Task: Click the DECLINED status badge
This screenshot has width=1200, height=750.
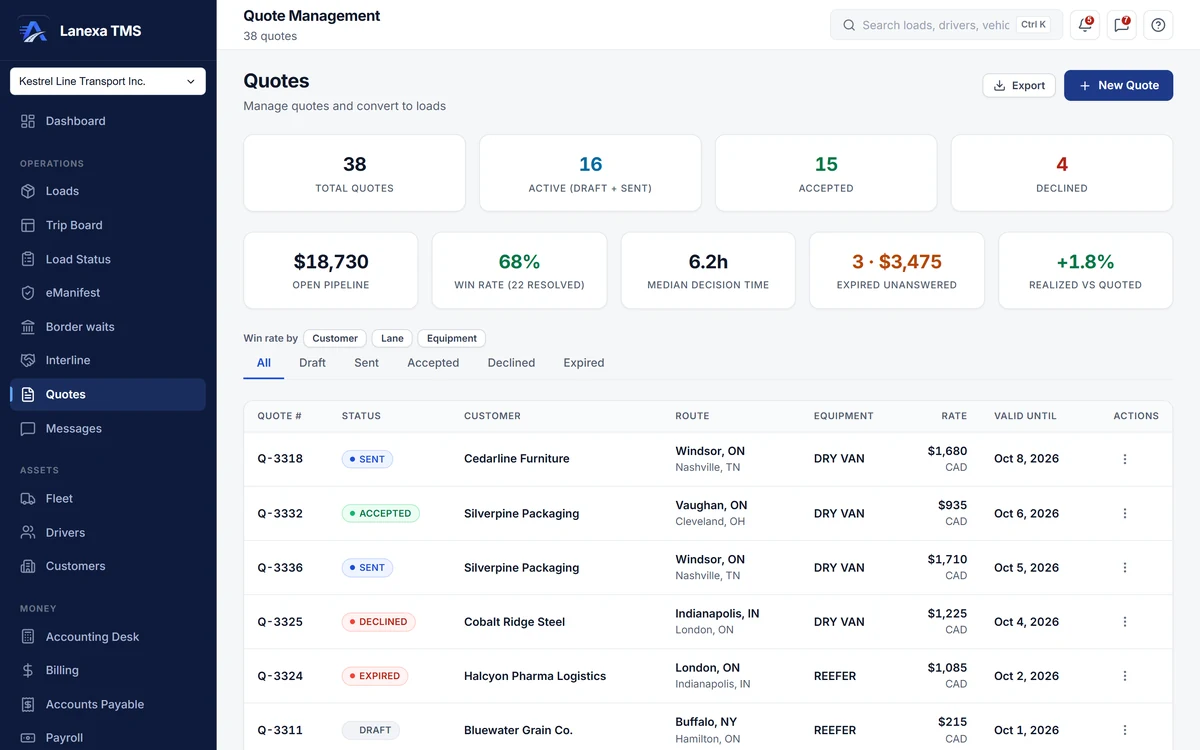Action: (x=379, y=622)
